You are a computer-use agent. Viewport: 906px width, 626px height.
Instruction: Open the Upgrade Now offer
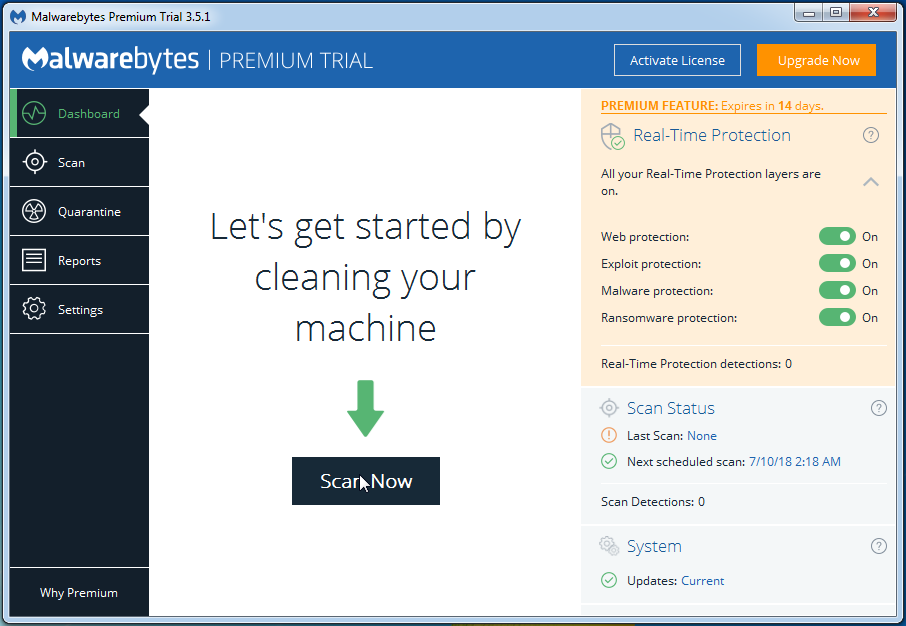(x=816, y=60)
